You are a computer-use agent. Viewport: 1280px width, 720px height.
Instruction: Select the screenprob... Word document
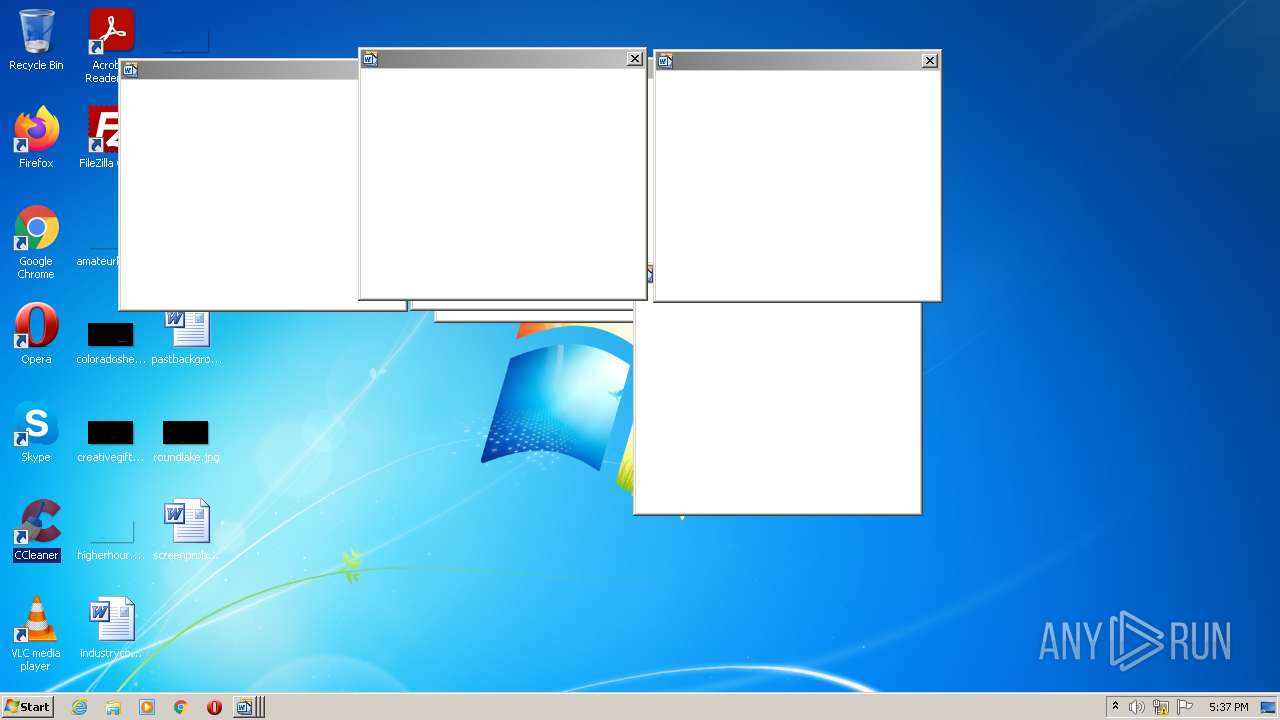tap(187, 530)
